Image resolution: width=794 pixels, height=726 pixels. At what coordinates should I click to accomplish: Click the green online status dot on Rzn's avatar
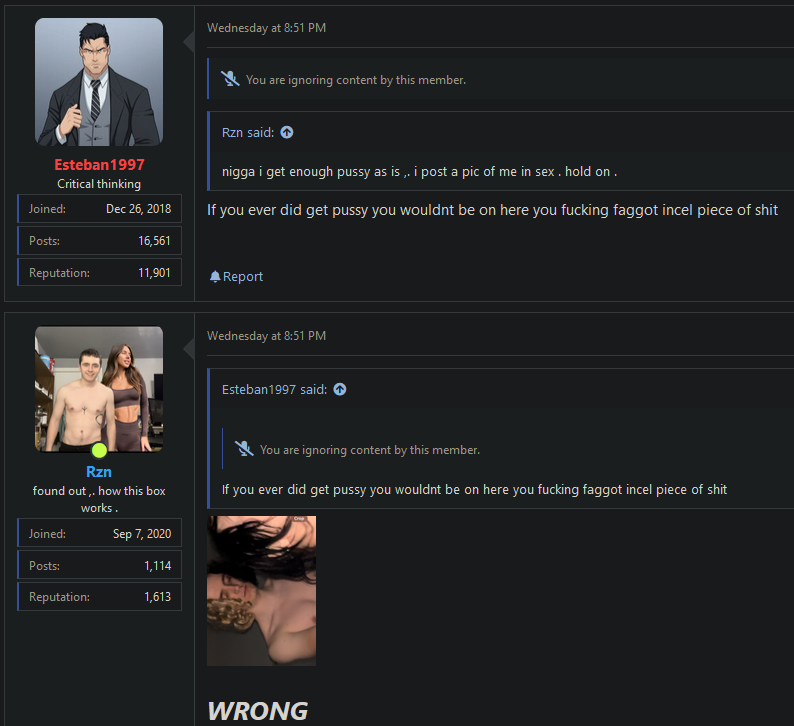pyautogui.click(x=99, y=450)
